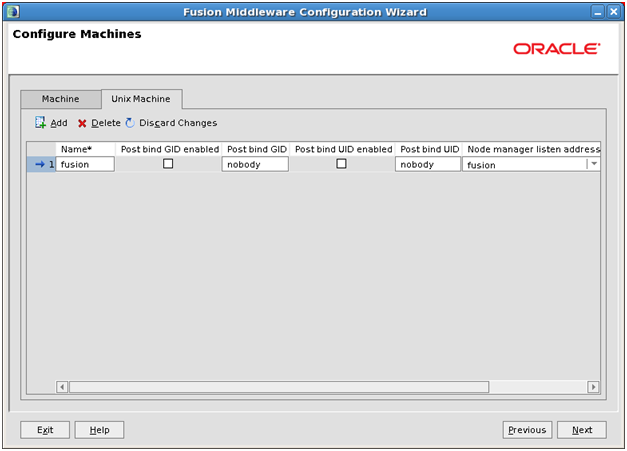Click Node manager listen address header
Image resolution: width=627 pixels, height=451 pixels.
click(x=532, y=149)
